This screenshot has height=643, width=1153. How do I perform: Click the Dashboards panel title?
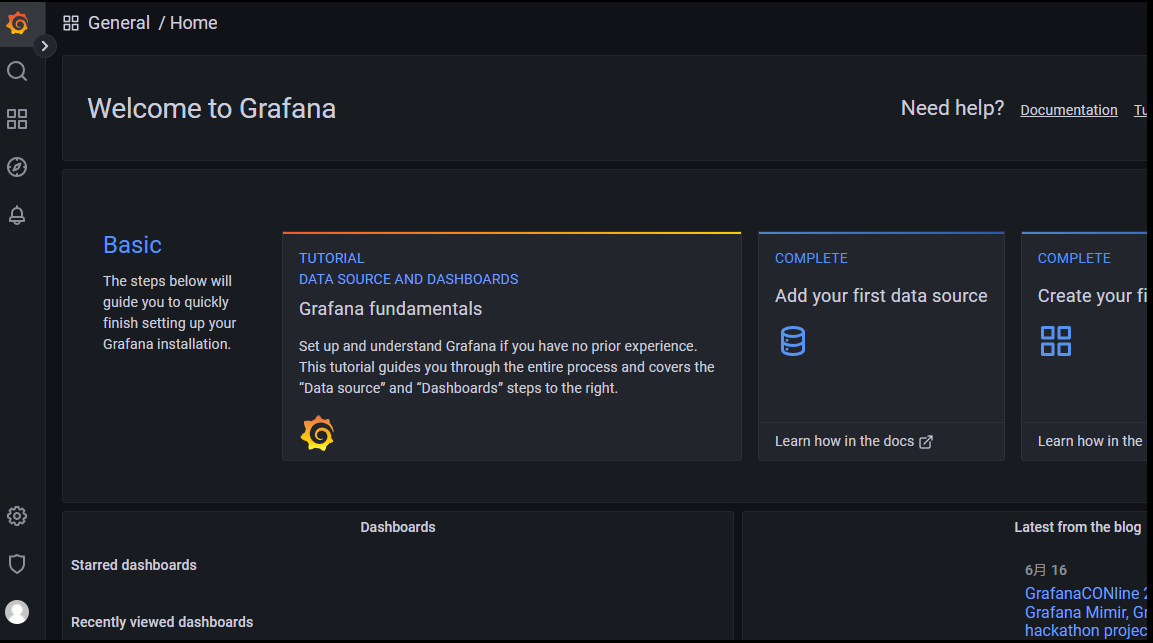[x=398, y=527]
